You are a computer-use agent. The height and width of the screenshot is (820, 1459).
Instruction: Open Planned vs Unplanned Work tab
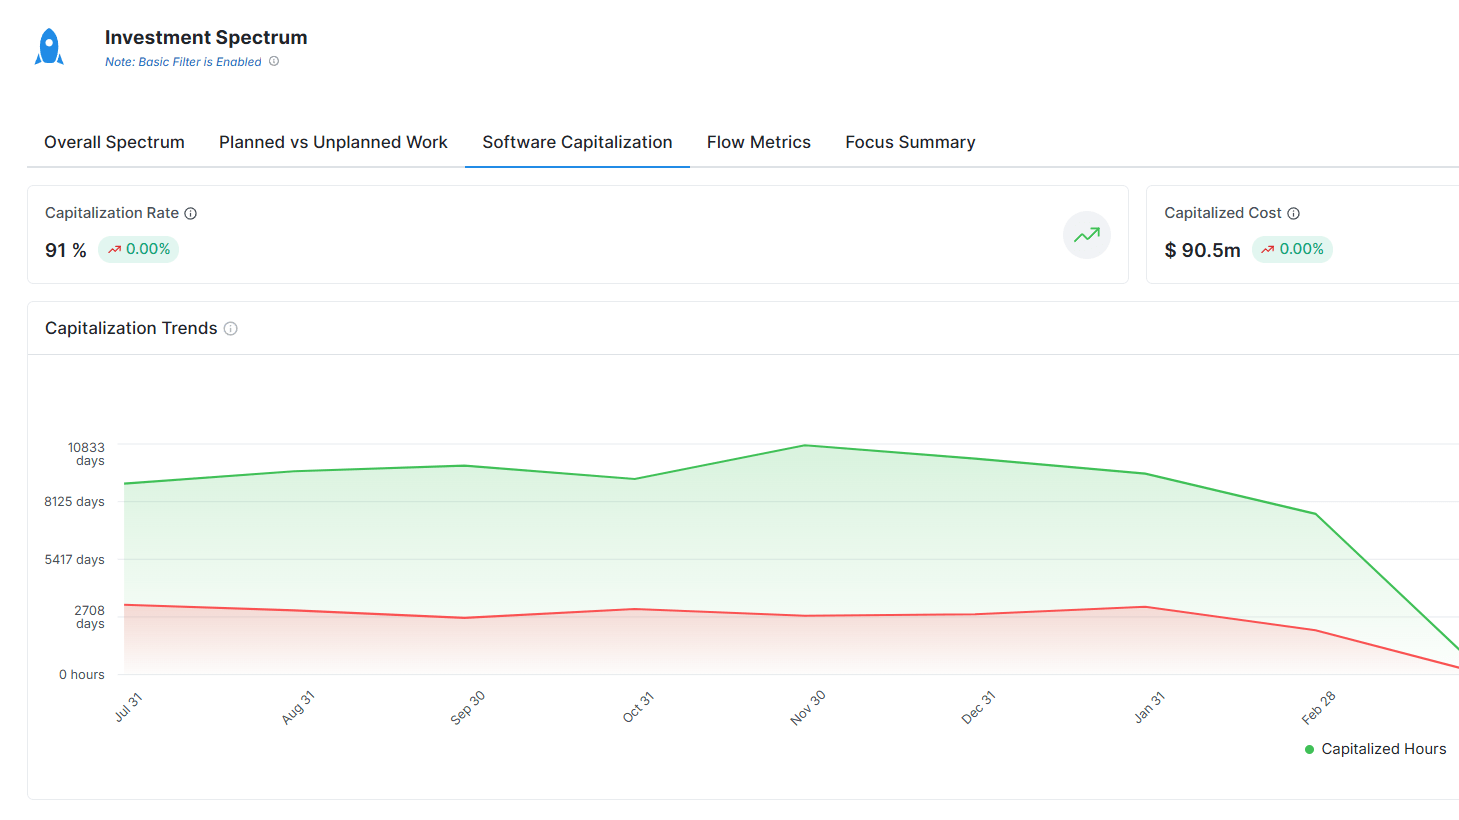point(333,142)
